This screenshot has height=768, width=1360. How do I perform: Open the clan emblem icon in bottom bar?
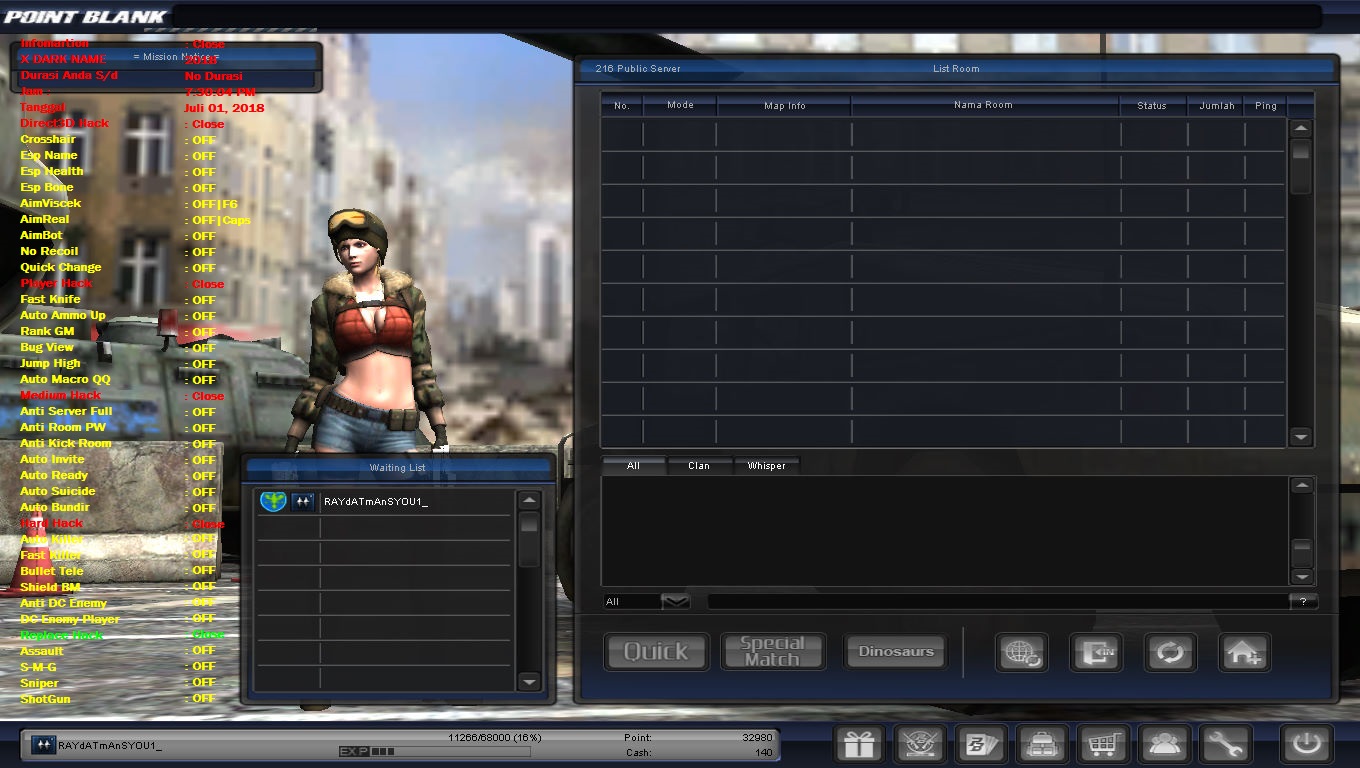tap(920, 744)
